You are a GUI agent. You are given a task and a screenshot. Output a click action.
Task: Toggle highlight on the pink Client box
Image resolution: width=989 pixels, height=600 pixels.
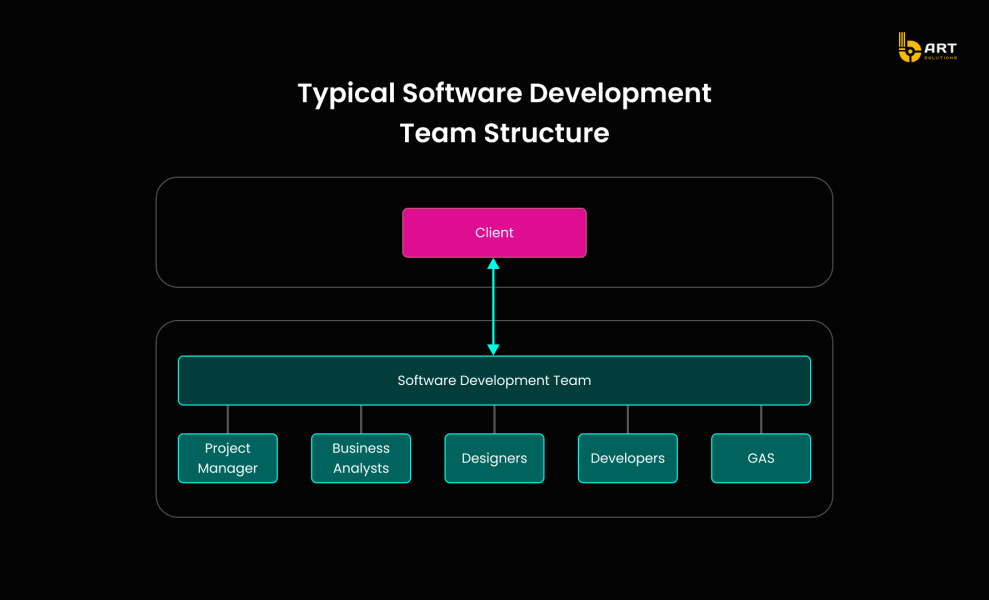coord(494,232)
